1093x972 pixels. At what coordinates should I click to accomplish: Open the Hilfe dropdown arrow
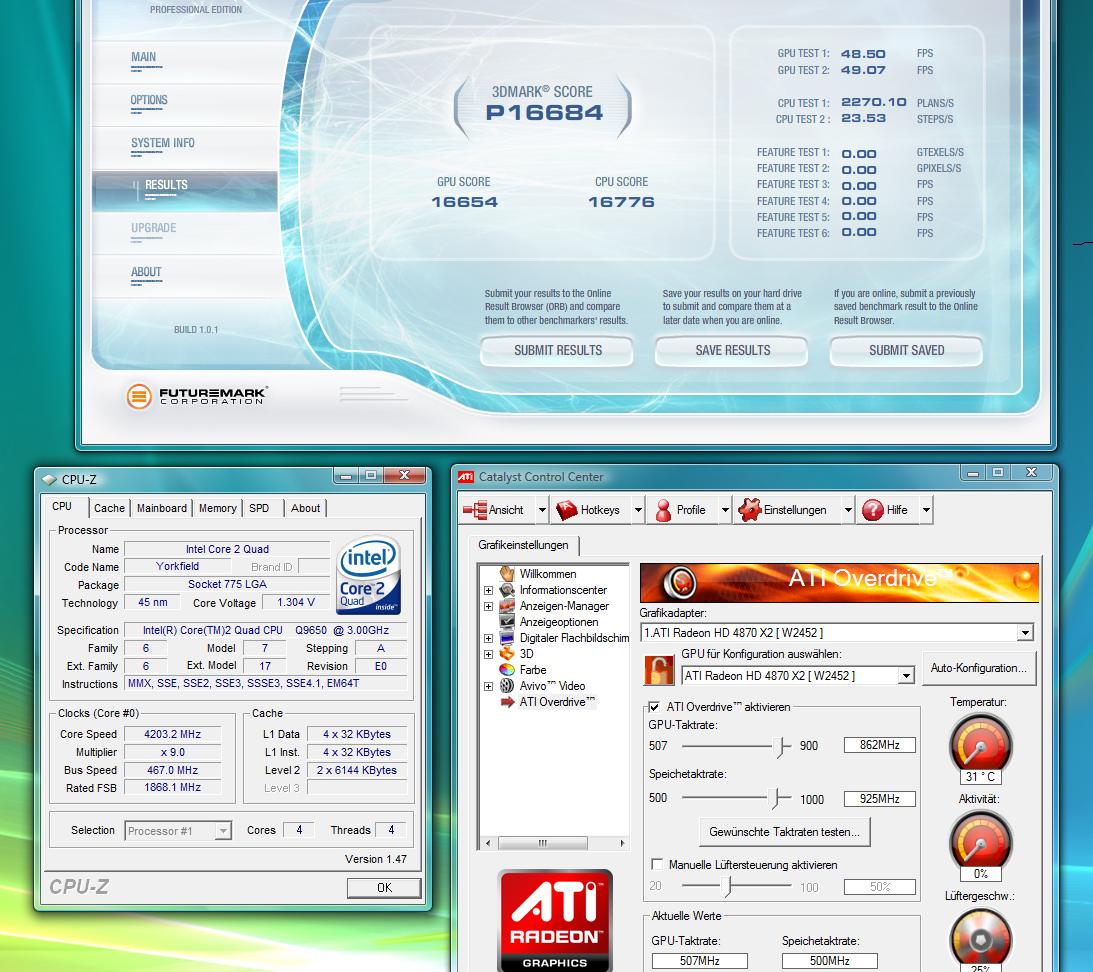point(926,510)
